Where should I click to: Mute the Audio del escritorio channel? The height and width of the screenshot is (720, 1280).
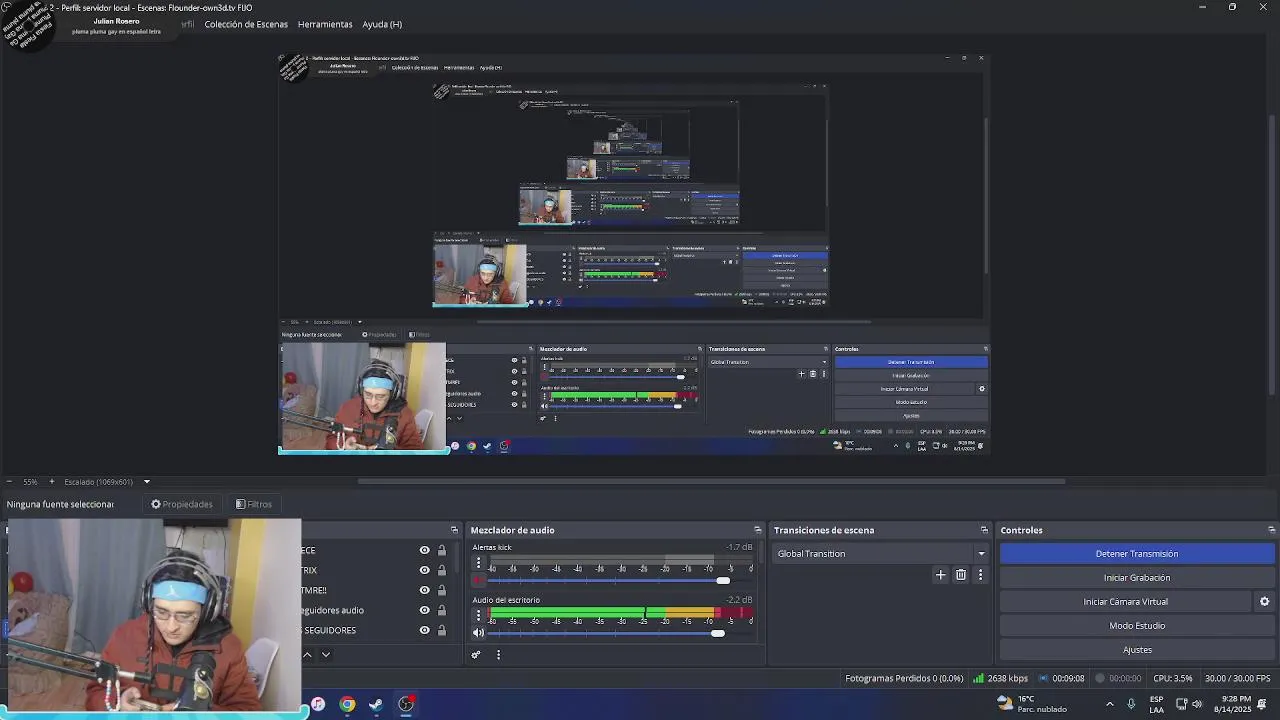click(x=478, y=632)
